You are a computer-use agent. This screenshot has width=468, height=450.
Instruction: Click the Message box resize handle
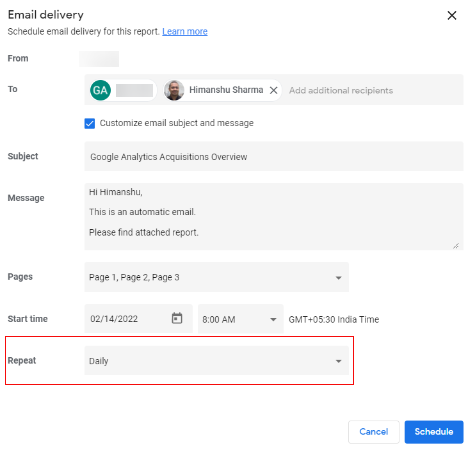pyautogui.click(x=456, y=246)
